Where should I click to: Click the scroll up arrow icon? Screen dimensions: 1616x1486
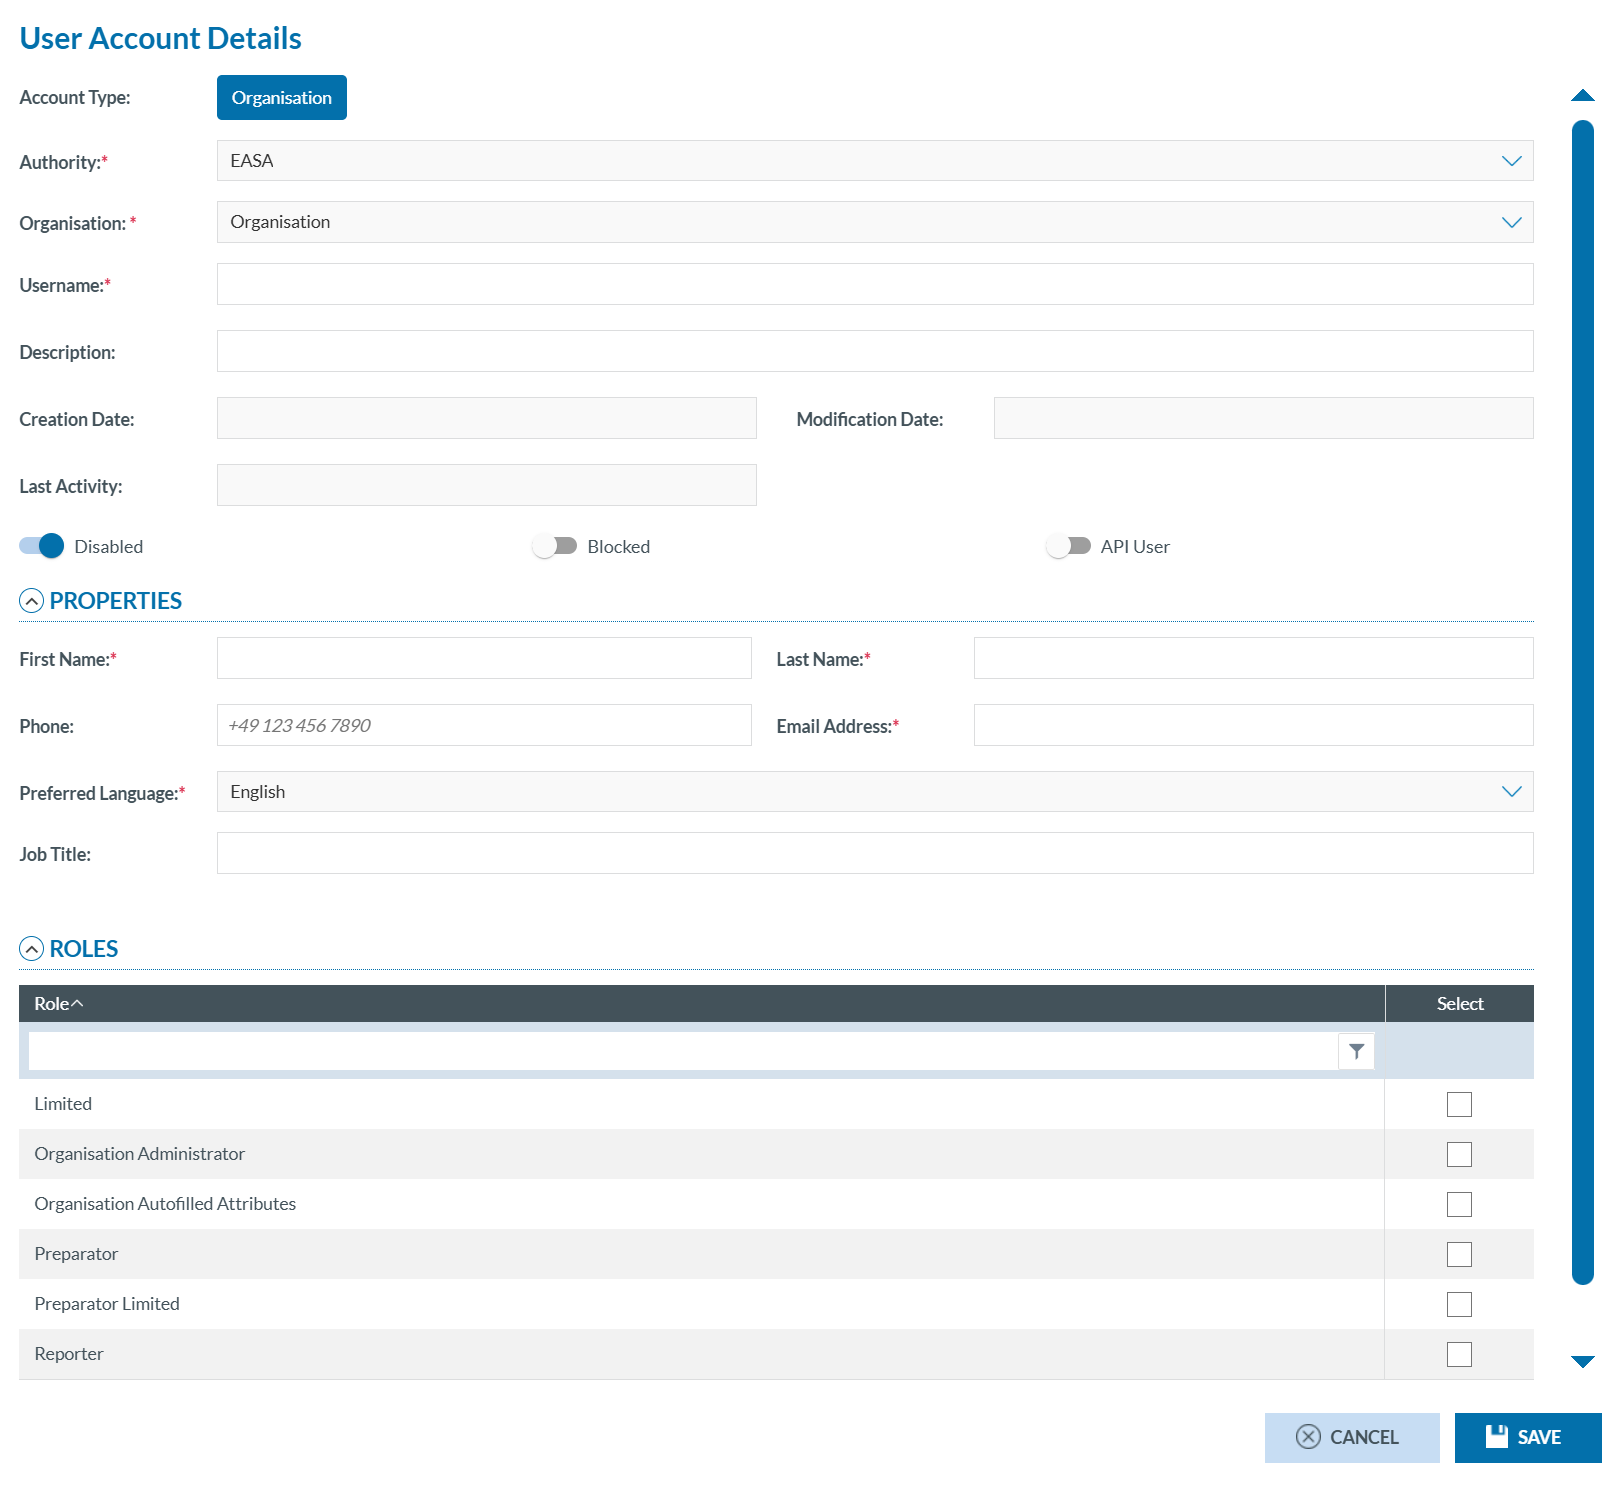(x=1582, y=96)
